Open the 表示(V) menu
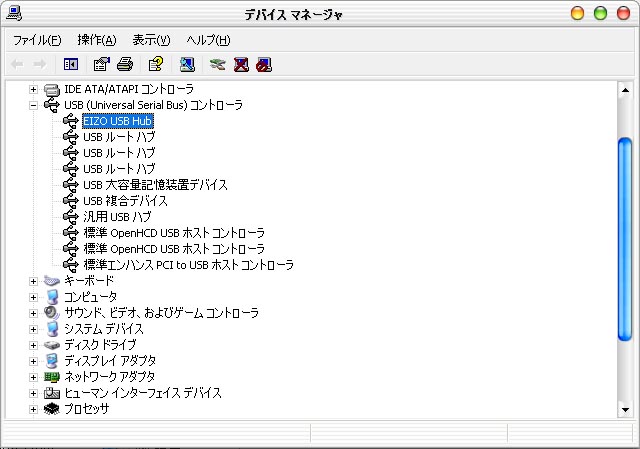 (x=151, y=40)
